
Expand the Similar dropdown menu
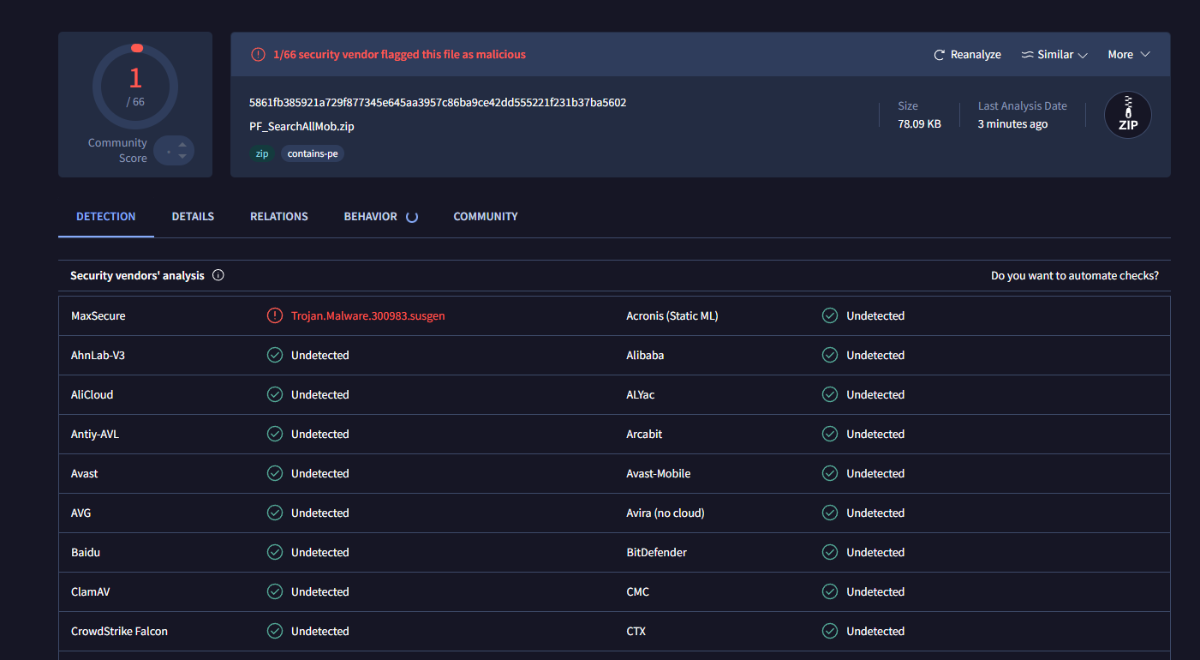1054,55
